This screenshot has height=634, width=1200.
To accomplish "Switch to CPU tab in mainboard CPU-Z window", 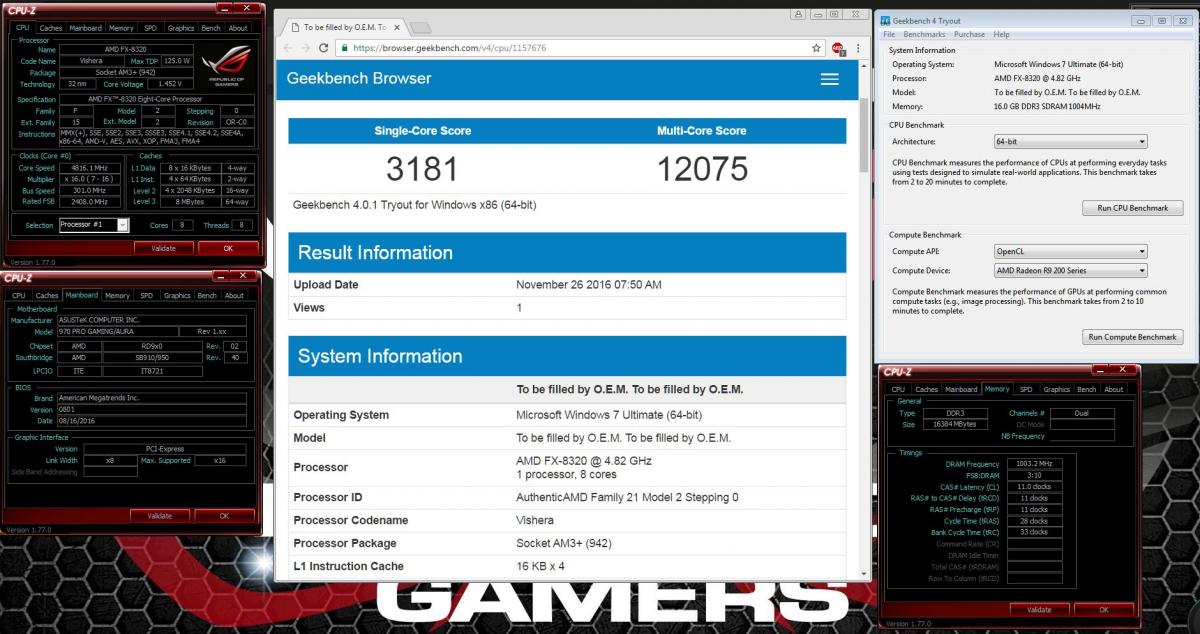I will (19, 296).
